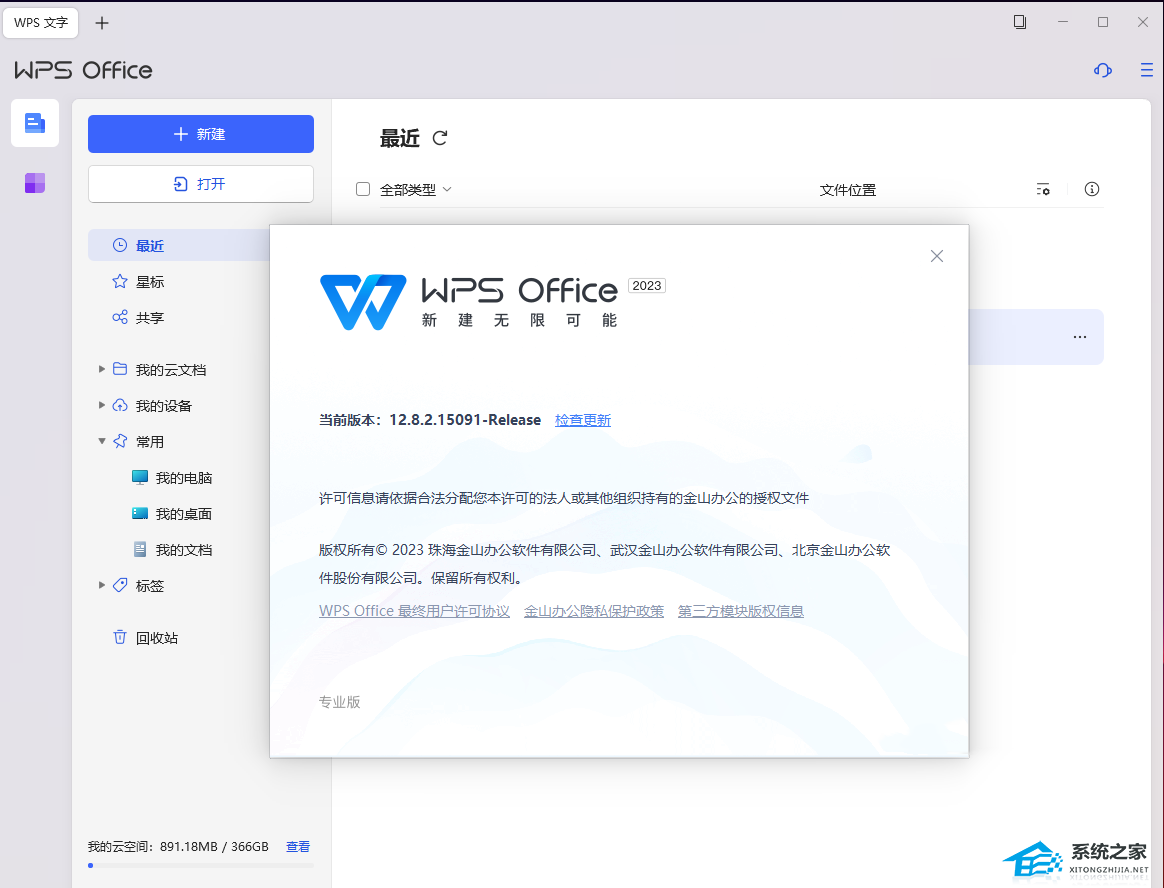Image resolution: width=1164 pixels, height=888 pixels.
Task: Click the 检查更新 link
Action: (x=583, y=420)
